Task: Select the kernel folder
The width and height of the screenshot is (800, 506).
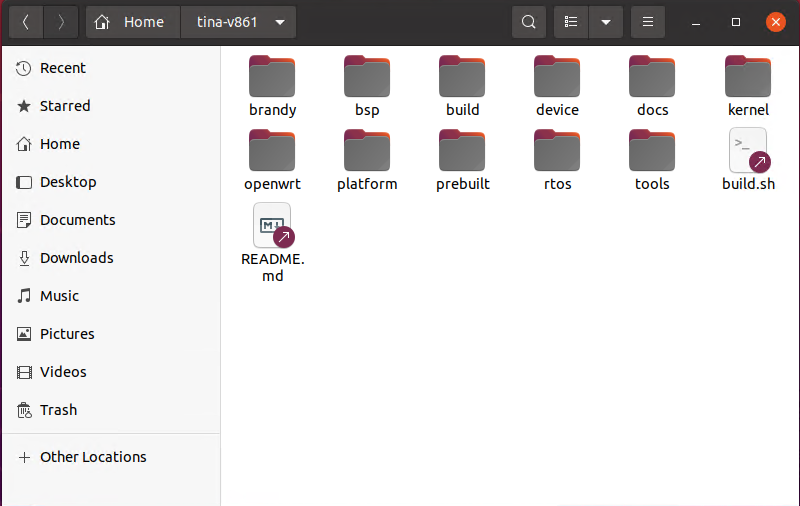Action: point(748,77)
